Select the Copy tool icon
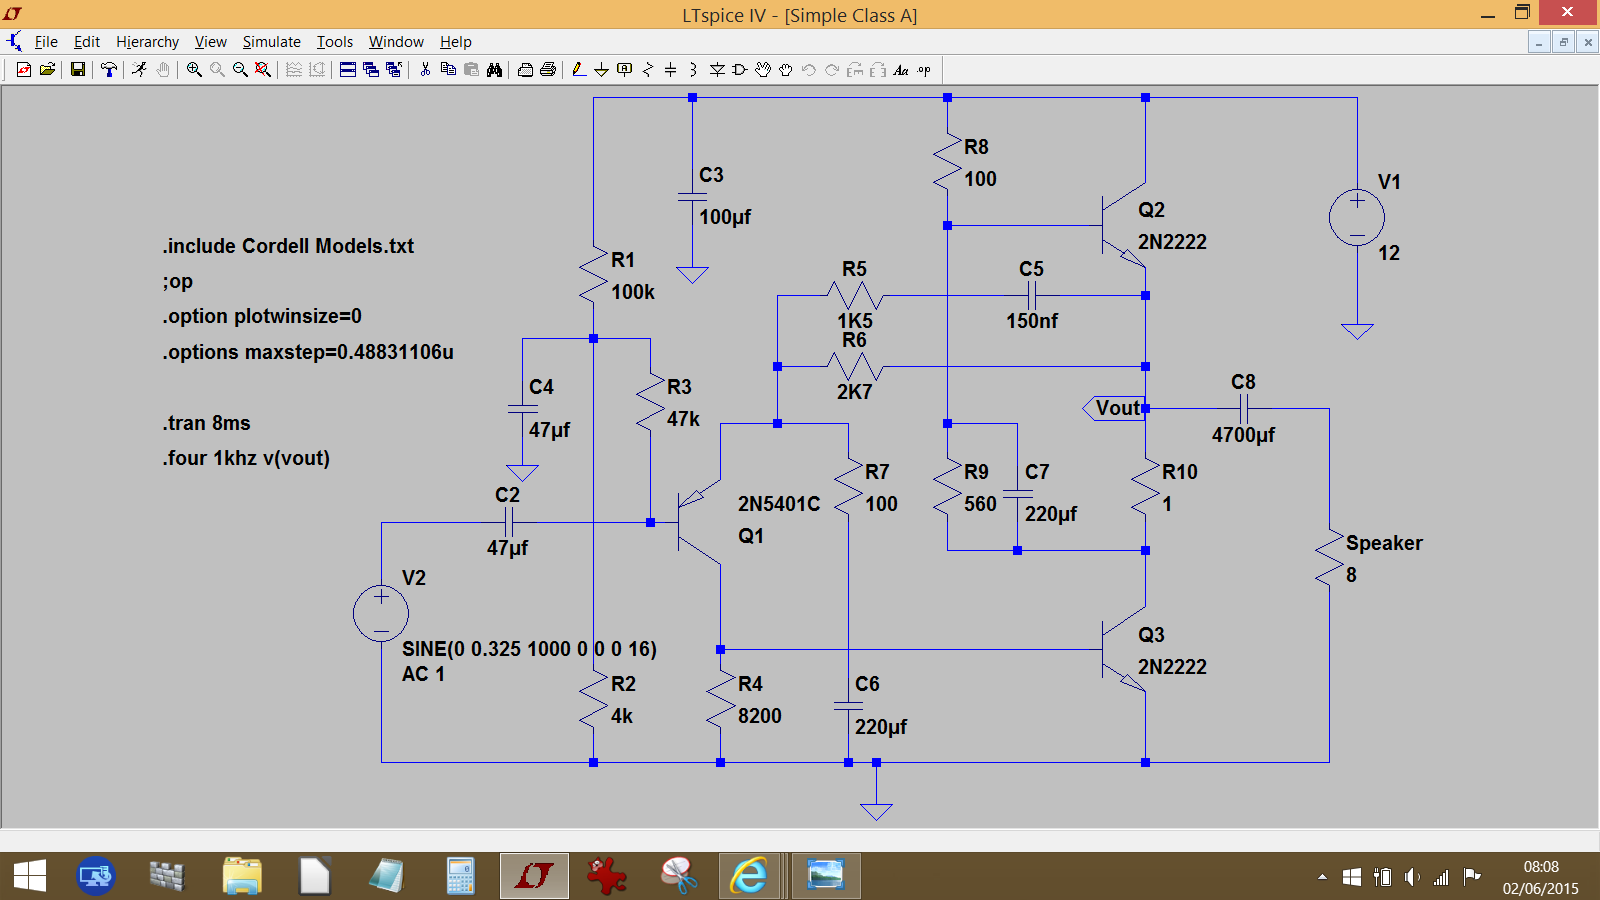1600x900 pixels. click(x=448, y=69)
